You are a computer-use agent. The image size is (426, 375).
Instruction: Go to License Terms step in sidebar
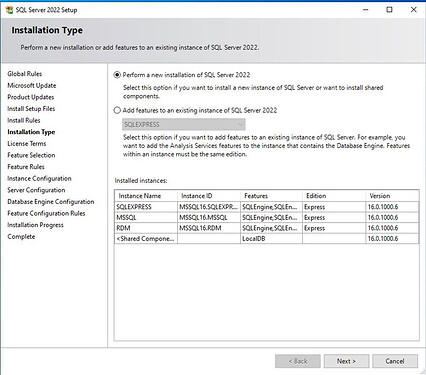[27, 144]
